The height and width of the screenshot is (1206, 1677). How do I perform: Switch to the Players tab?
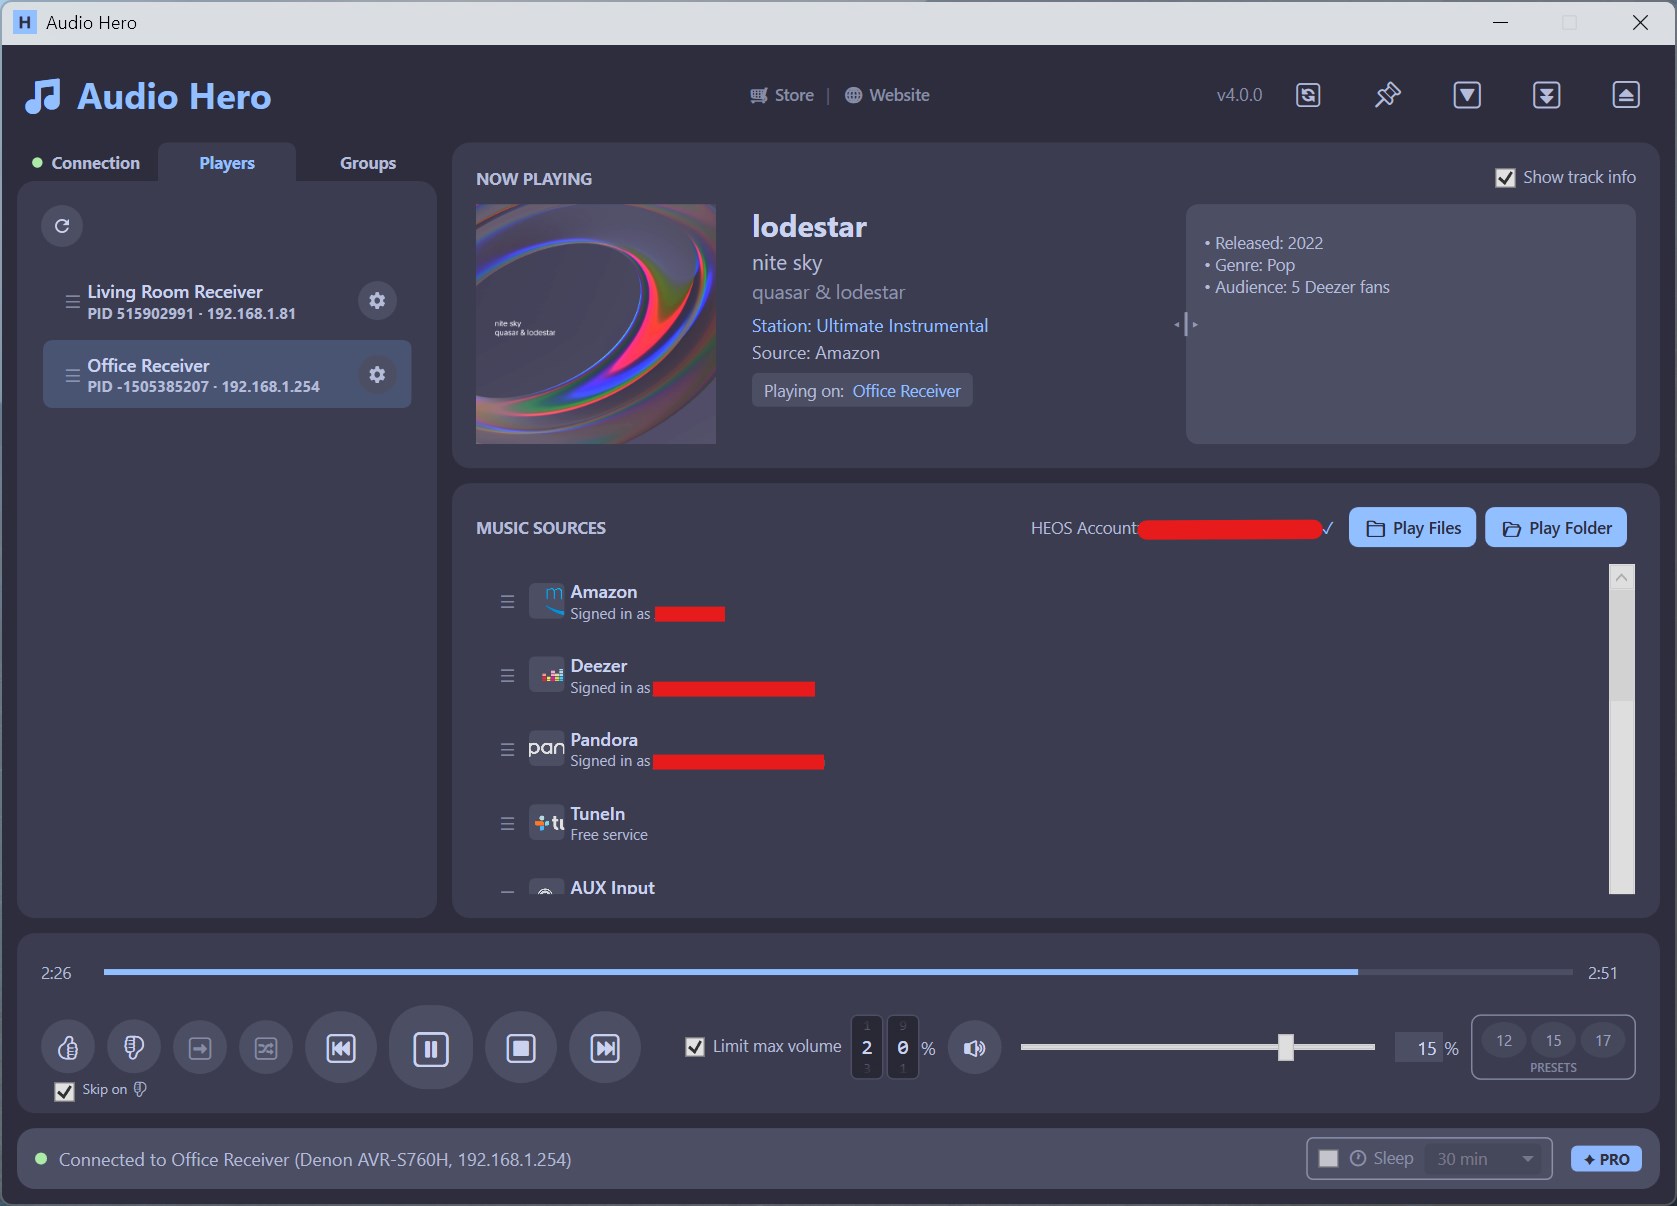pyautogui.click(x=227, y=163)
